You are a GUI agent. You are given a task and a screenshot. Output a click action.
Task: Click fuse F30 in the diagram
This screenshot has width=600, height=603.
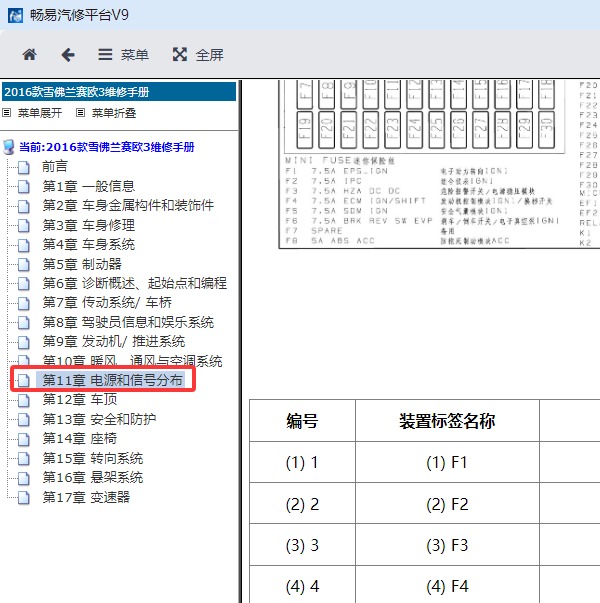click(546, 130)
